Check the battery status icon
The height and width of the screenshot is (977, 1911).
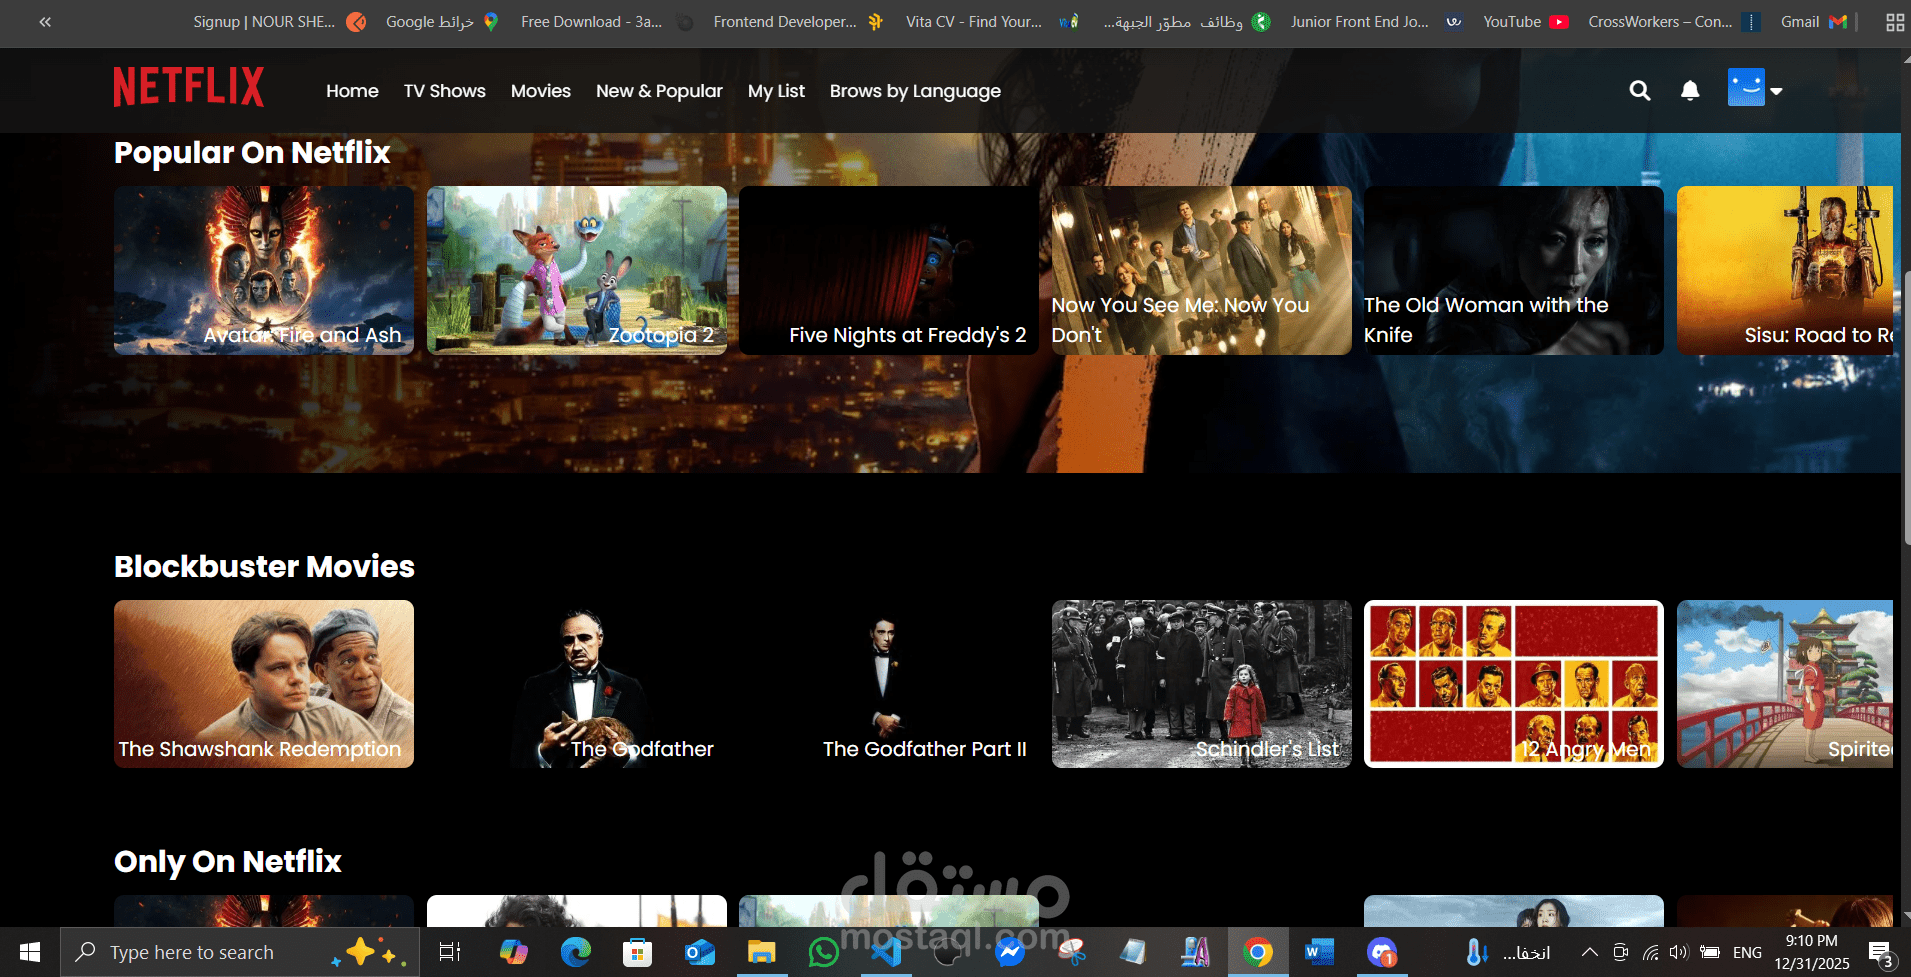[x=1711, y=952]
